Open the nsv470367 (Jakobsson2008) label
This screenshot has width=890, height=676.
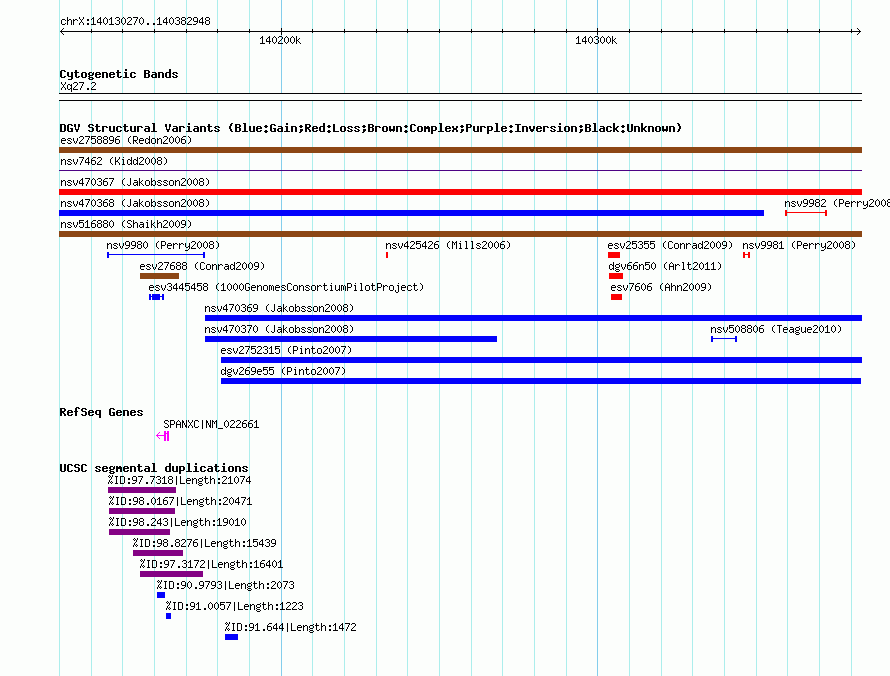135,182
